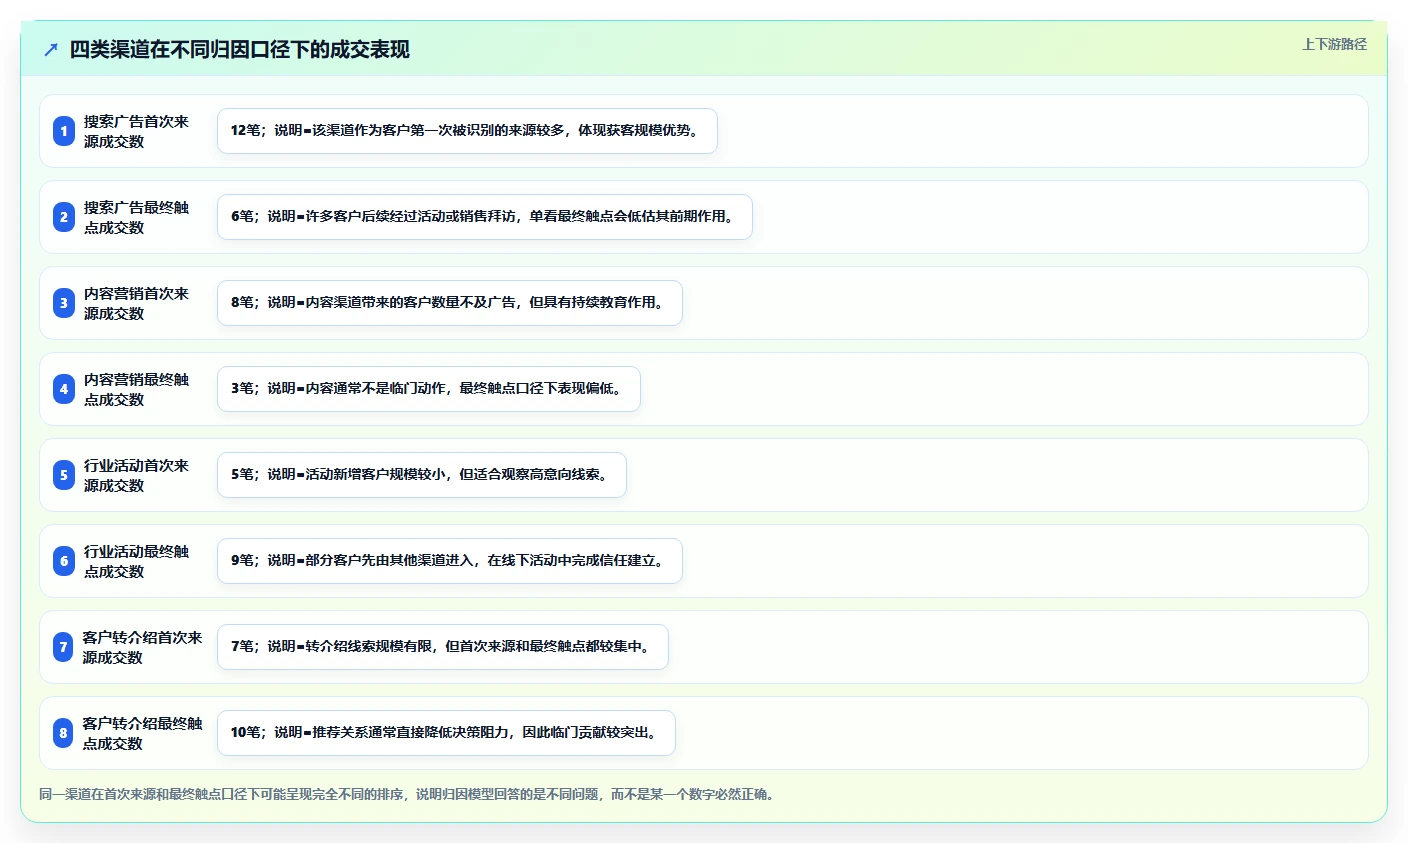The image size is (1408, 843).
Task: Click the value box starting with 8笔
Action: tap(450, 303)
